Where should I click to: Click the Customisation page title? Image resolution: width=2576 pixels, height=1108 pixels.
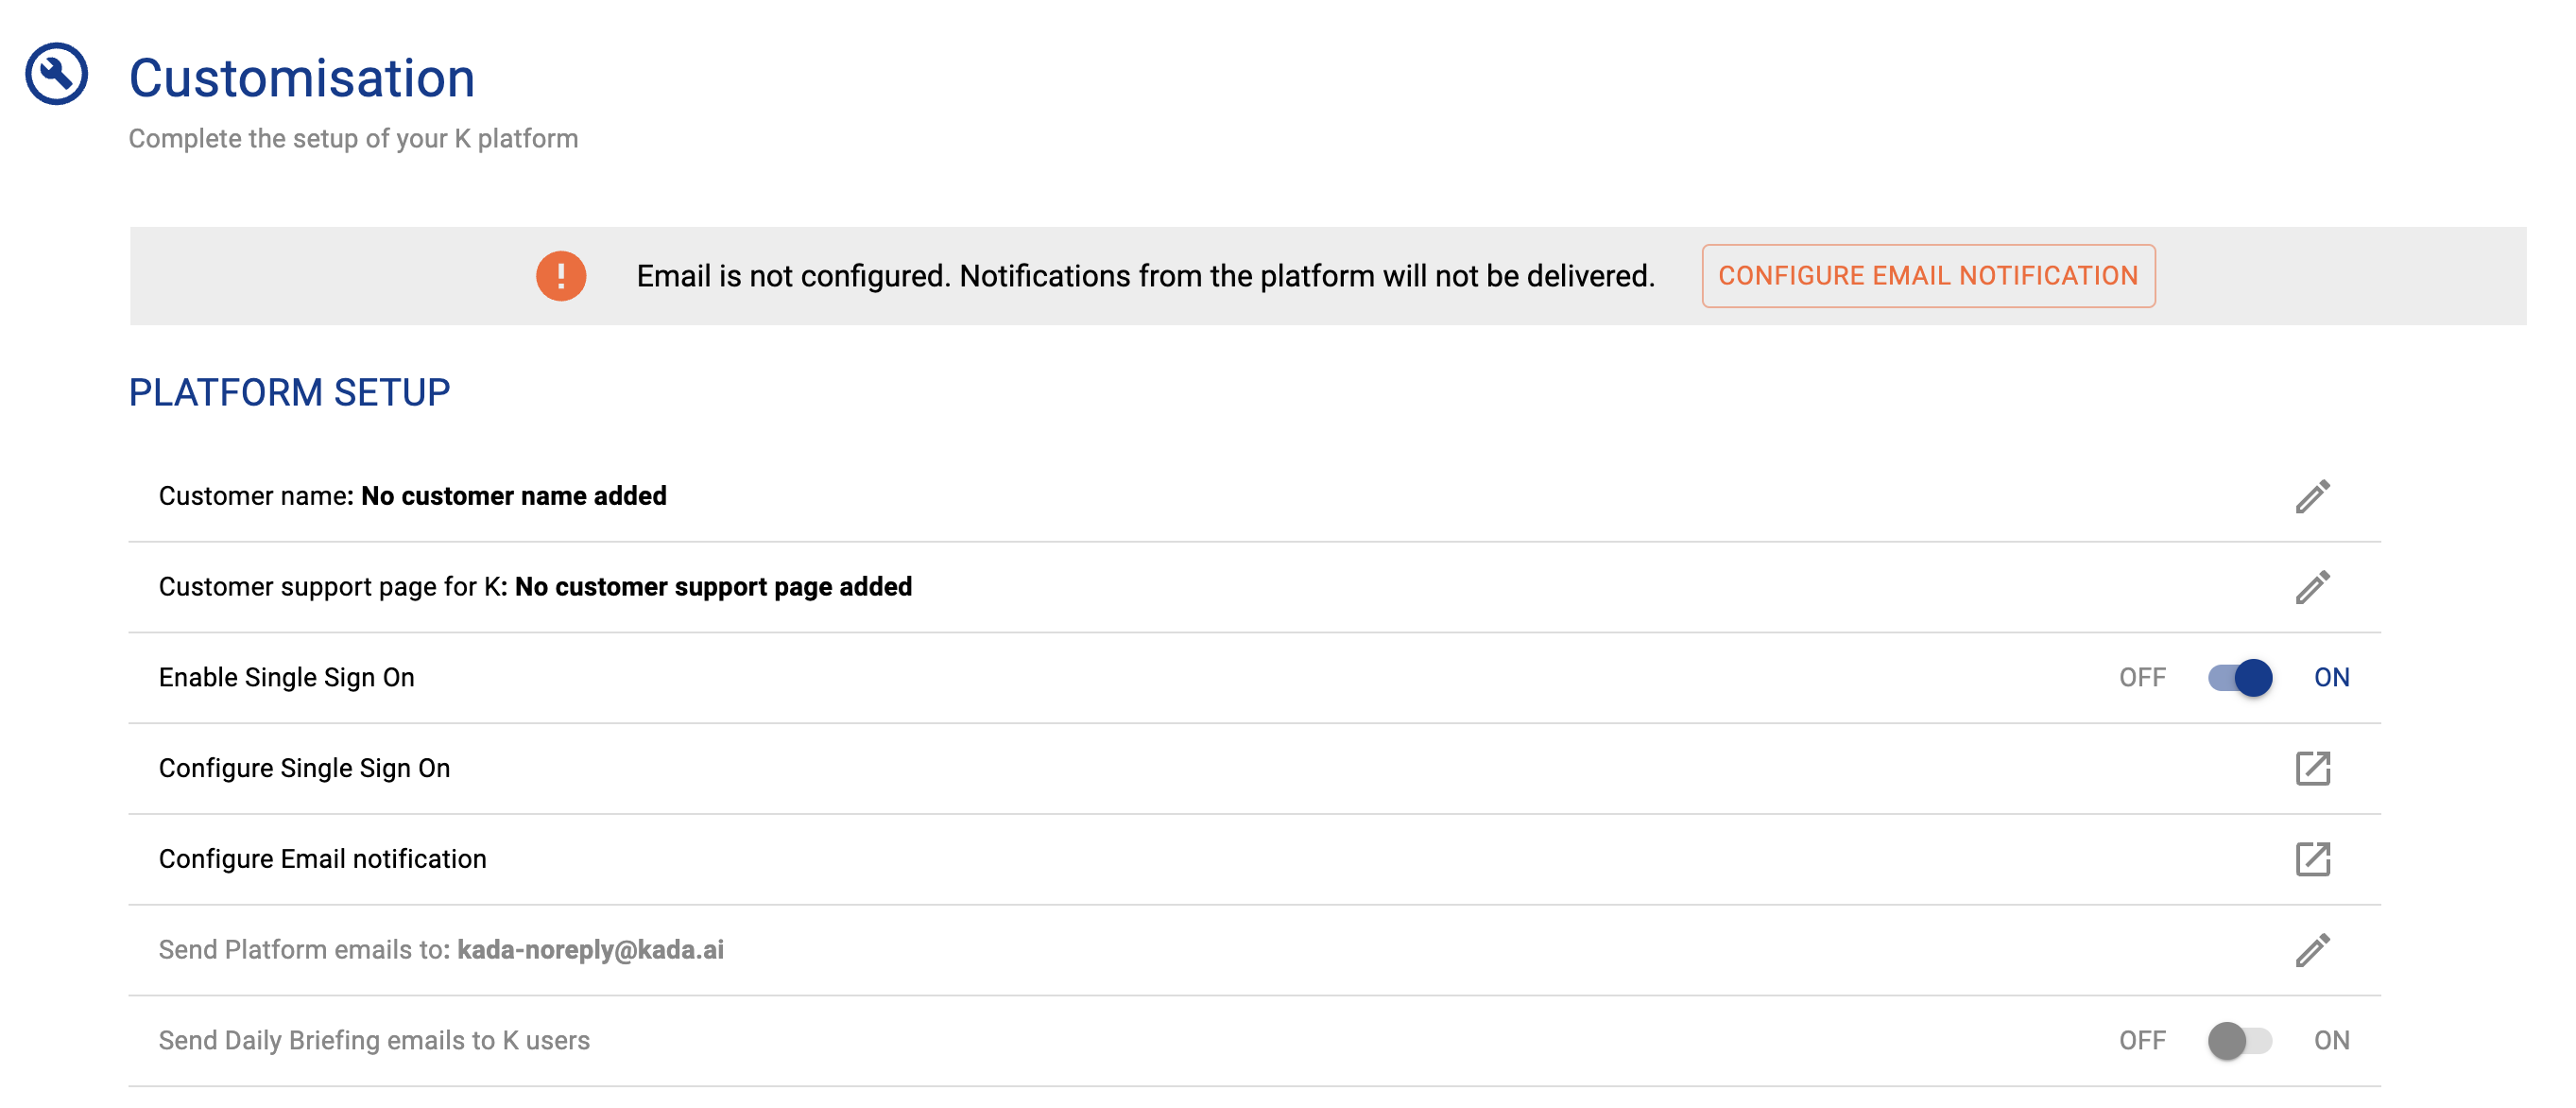click(x=301, y=78)
